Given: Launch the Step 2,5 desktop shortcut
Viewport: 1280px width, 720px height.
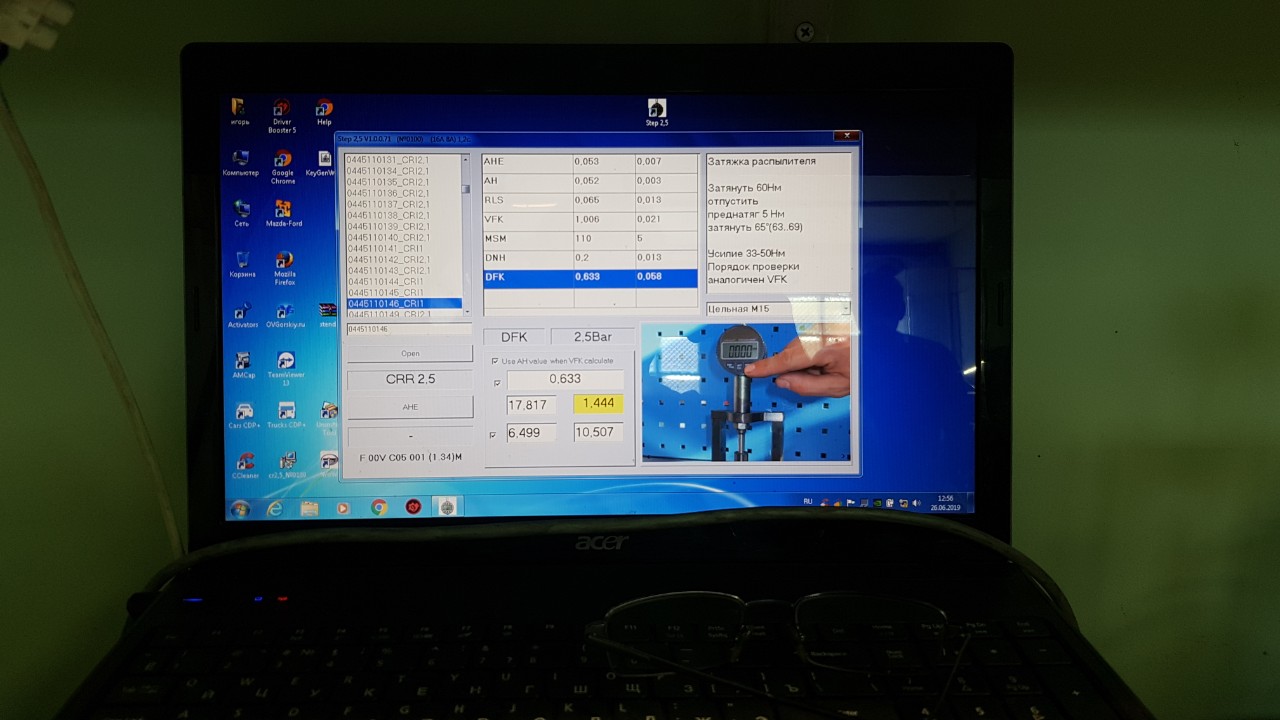Looking at the screenshot, I should click(656, 108).
